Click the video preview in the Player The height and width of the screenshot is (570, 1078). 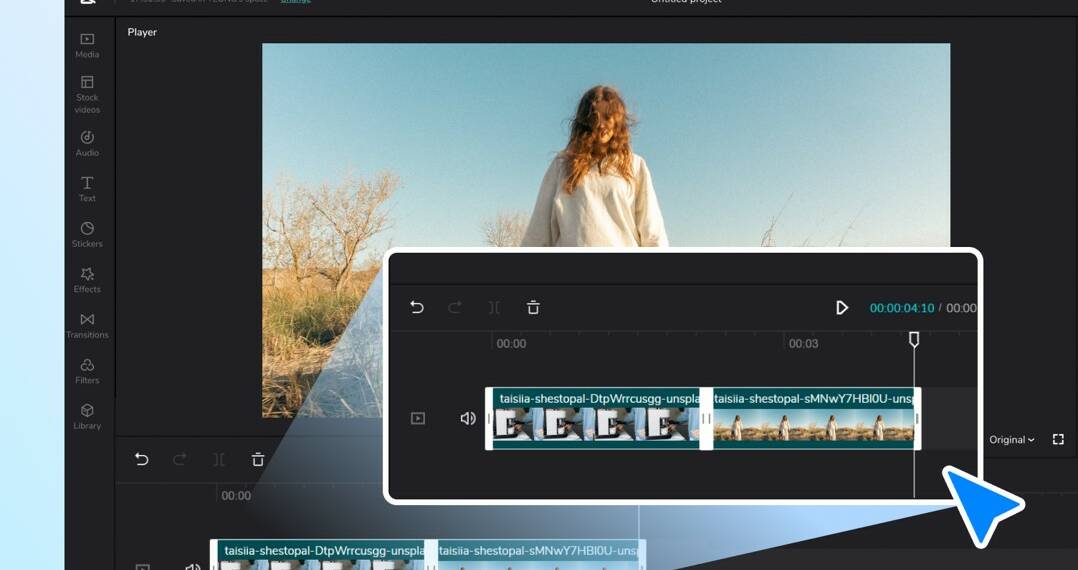pyautogui.click(x=606, y=230)
